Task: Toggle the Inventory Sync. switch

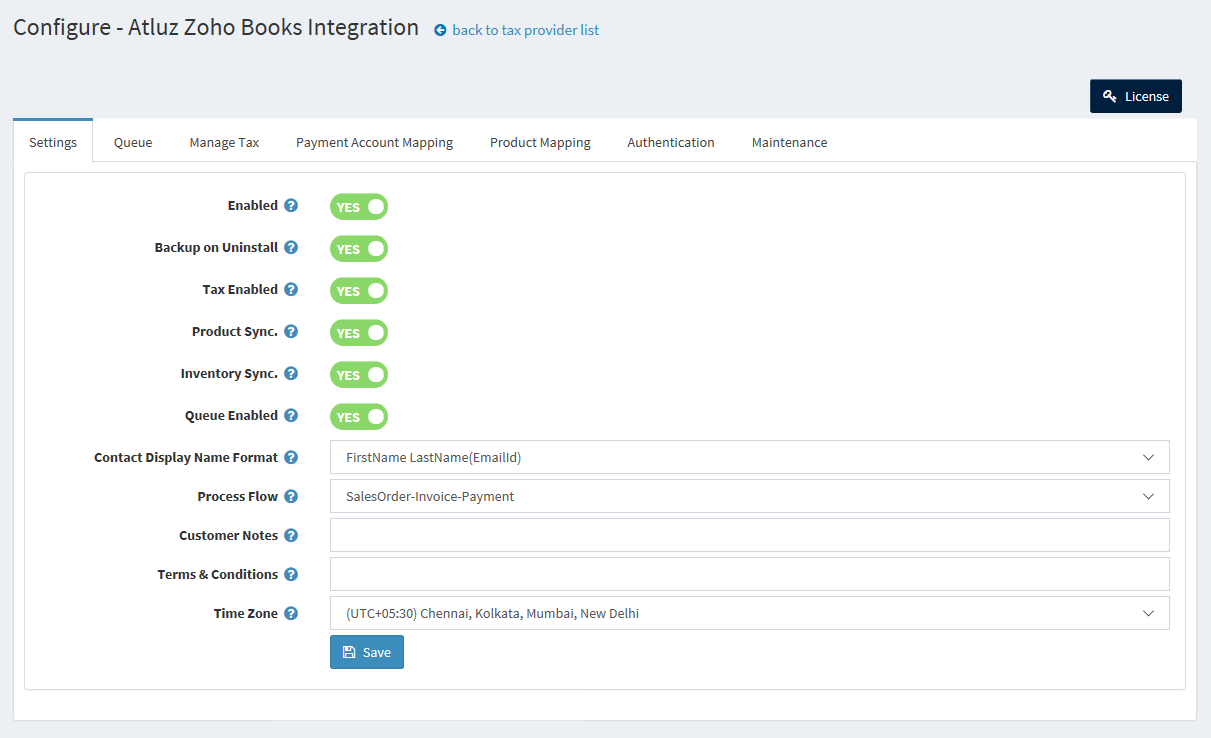Action: 359,375
